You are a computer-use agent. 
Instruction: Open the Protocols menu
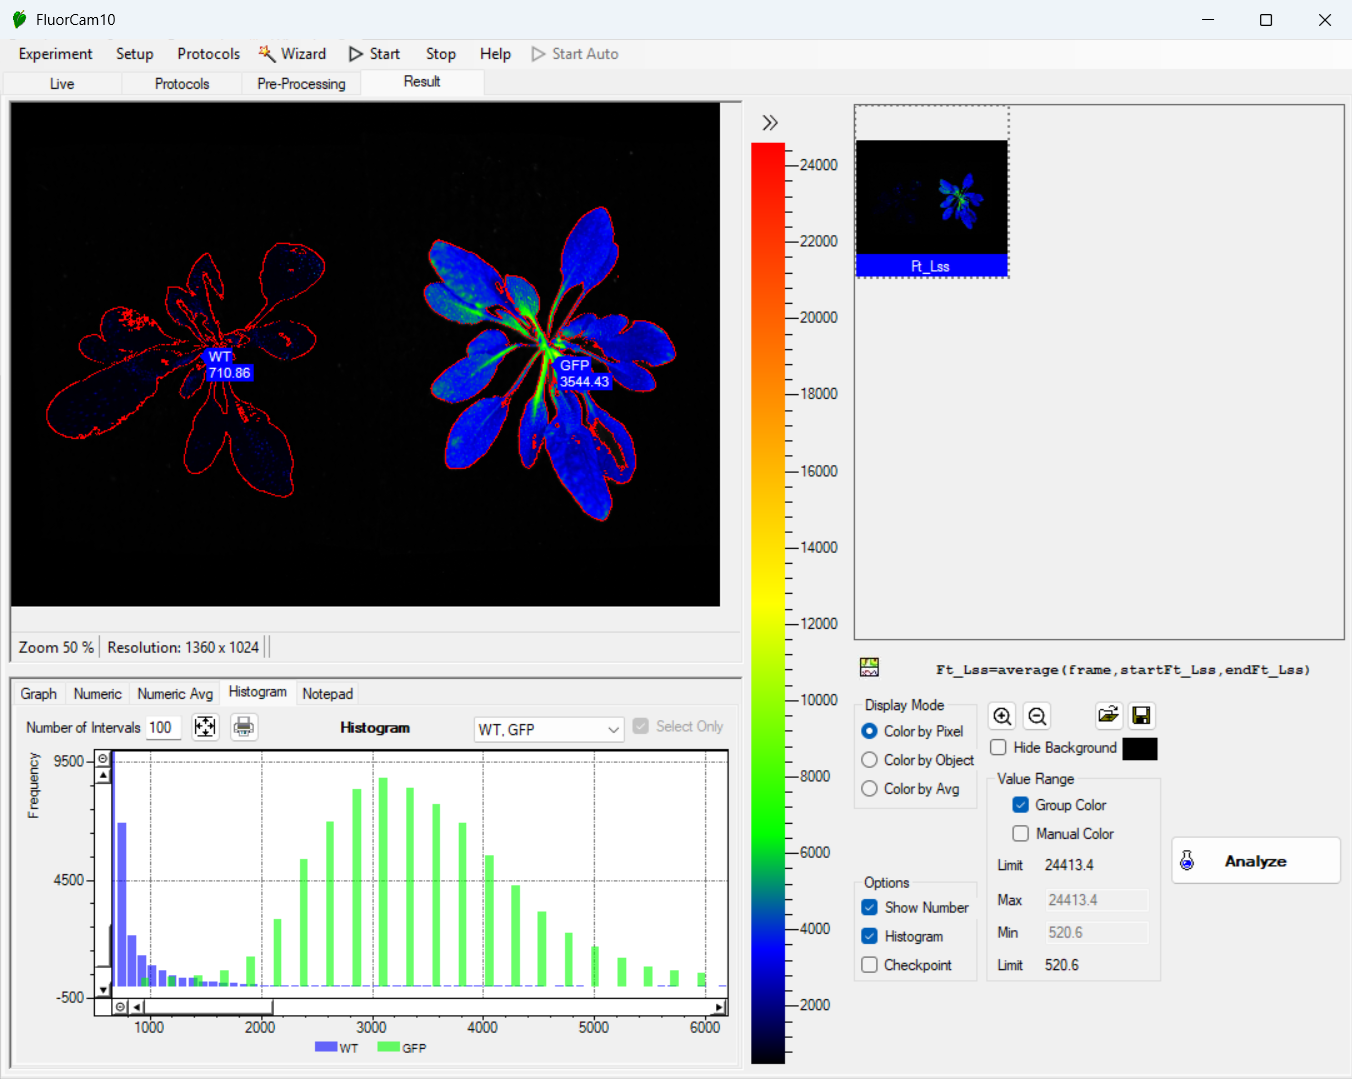[x=208, y=54]
